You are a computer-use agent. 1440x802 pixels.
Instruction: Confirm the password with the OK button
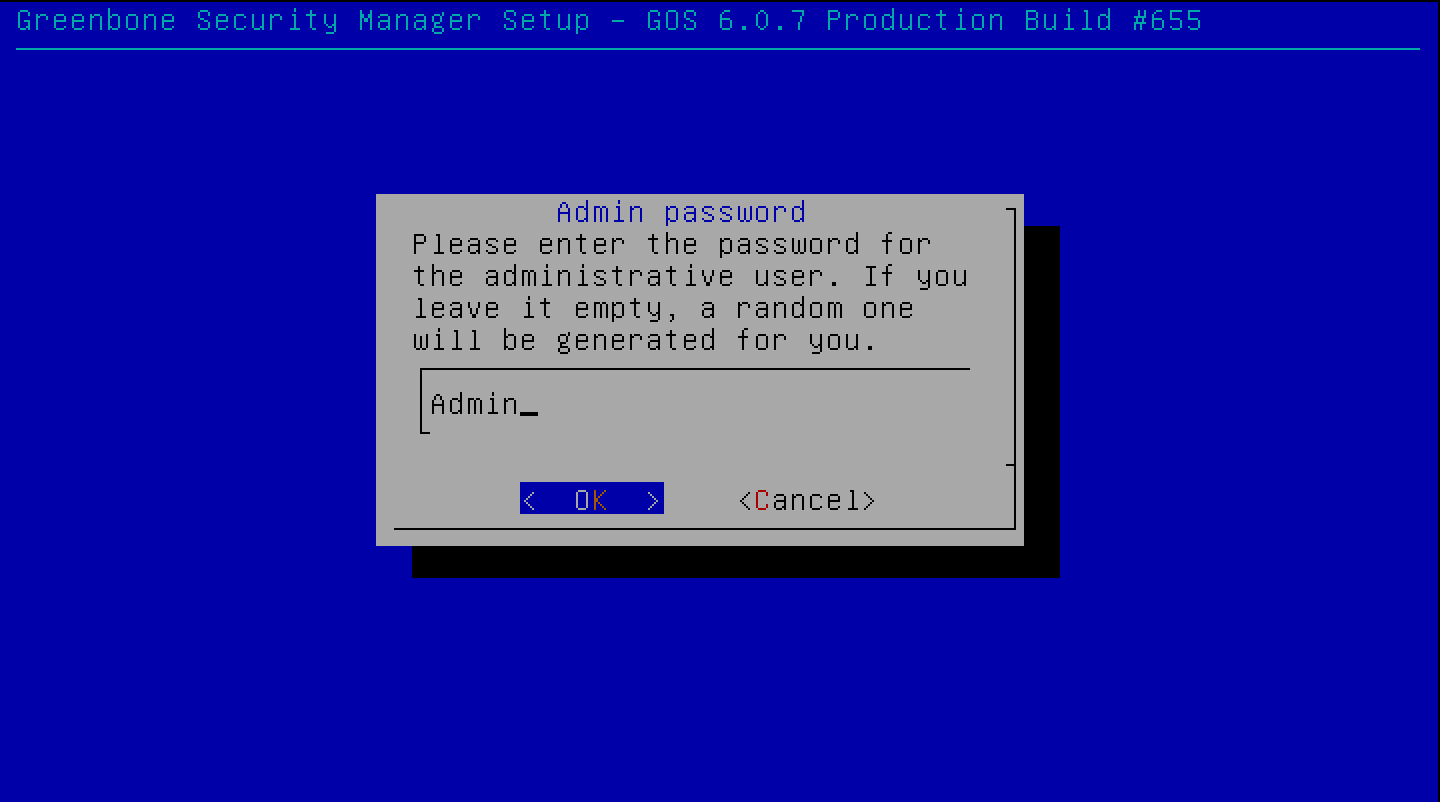point(592,499)
